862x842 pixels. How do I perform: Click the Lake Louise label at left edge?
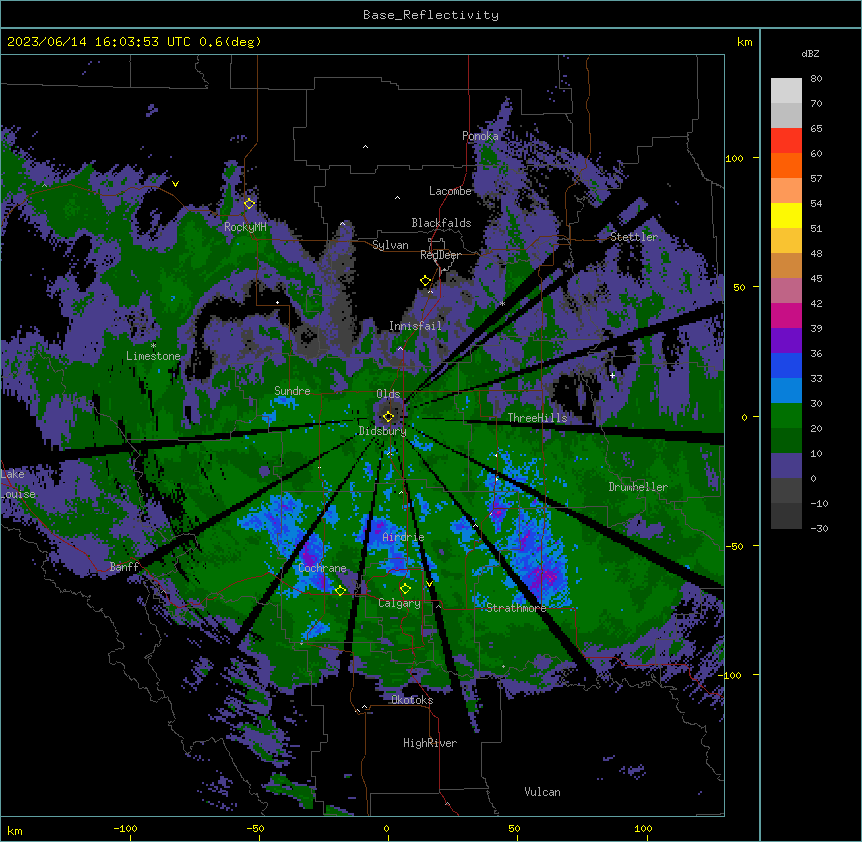click(18, 484)
